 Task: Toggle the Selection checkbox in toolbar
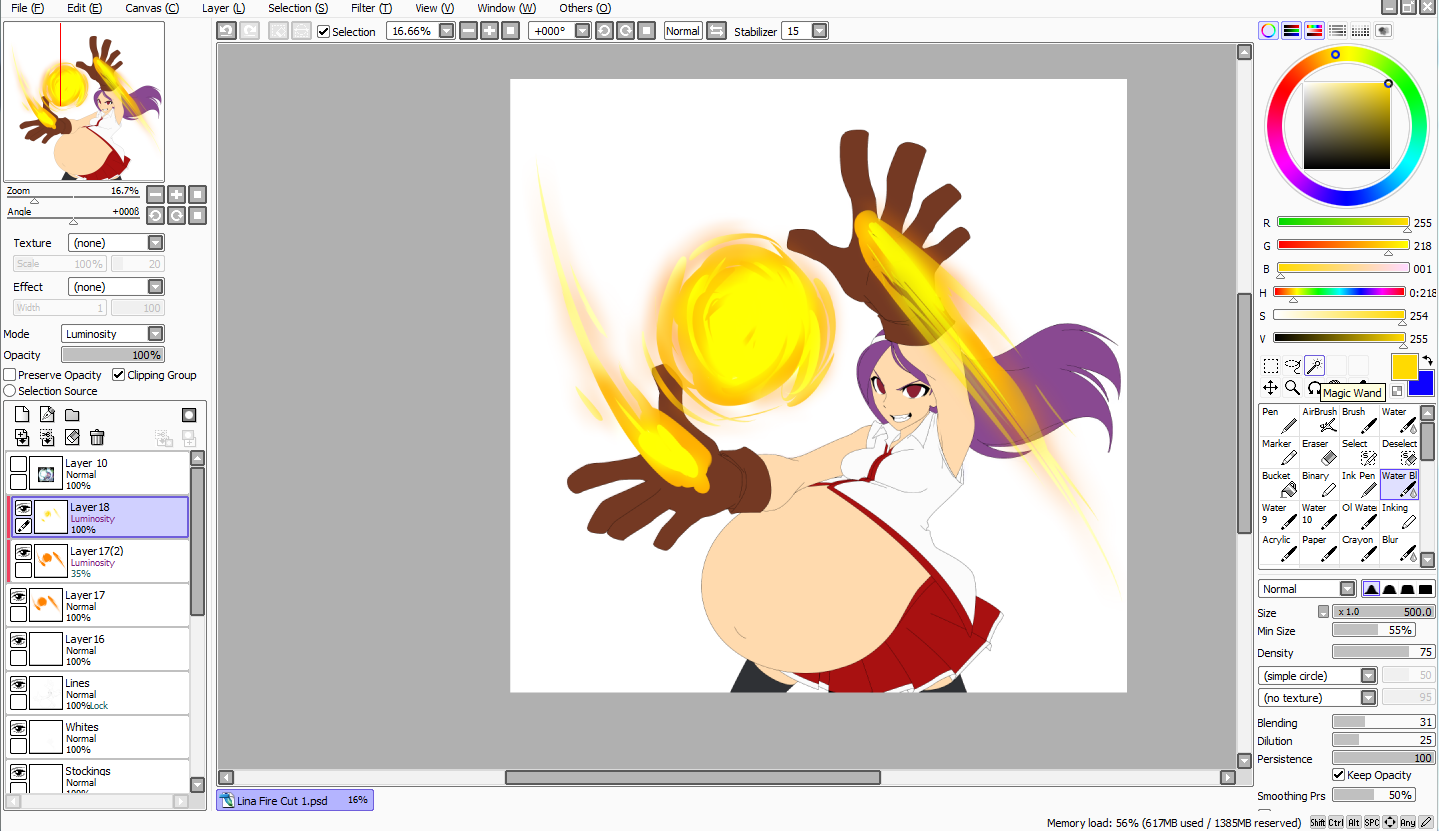coord(324,31)
